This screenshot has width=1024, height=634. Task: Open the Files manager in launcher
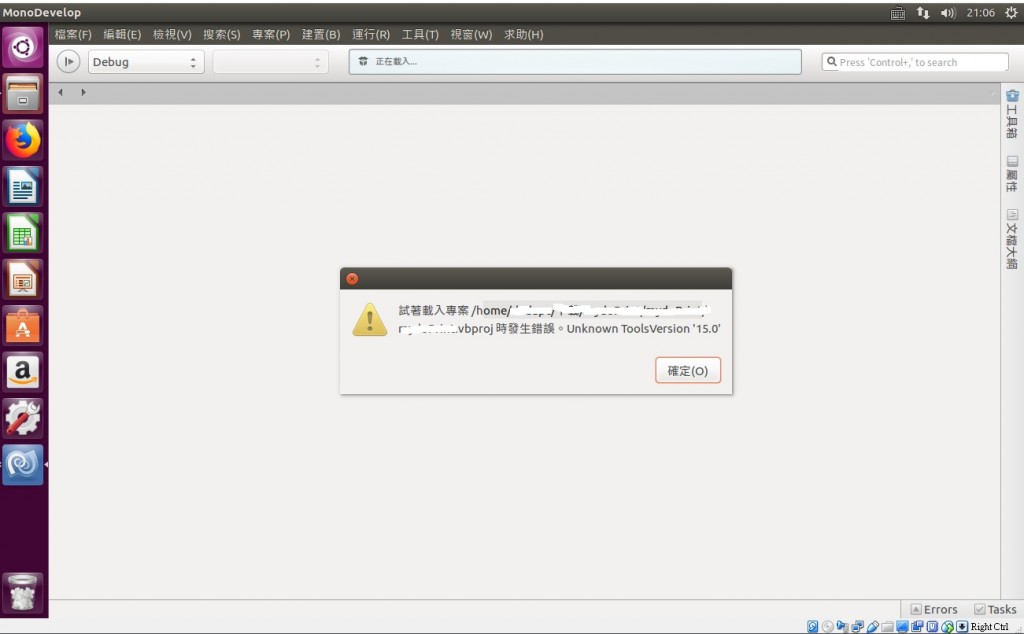coord(23,93)
